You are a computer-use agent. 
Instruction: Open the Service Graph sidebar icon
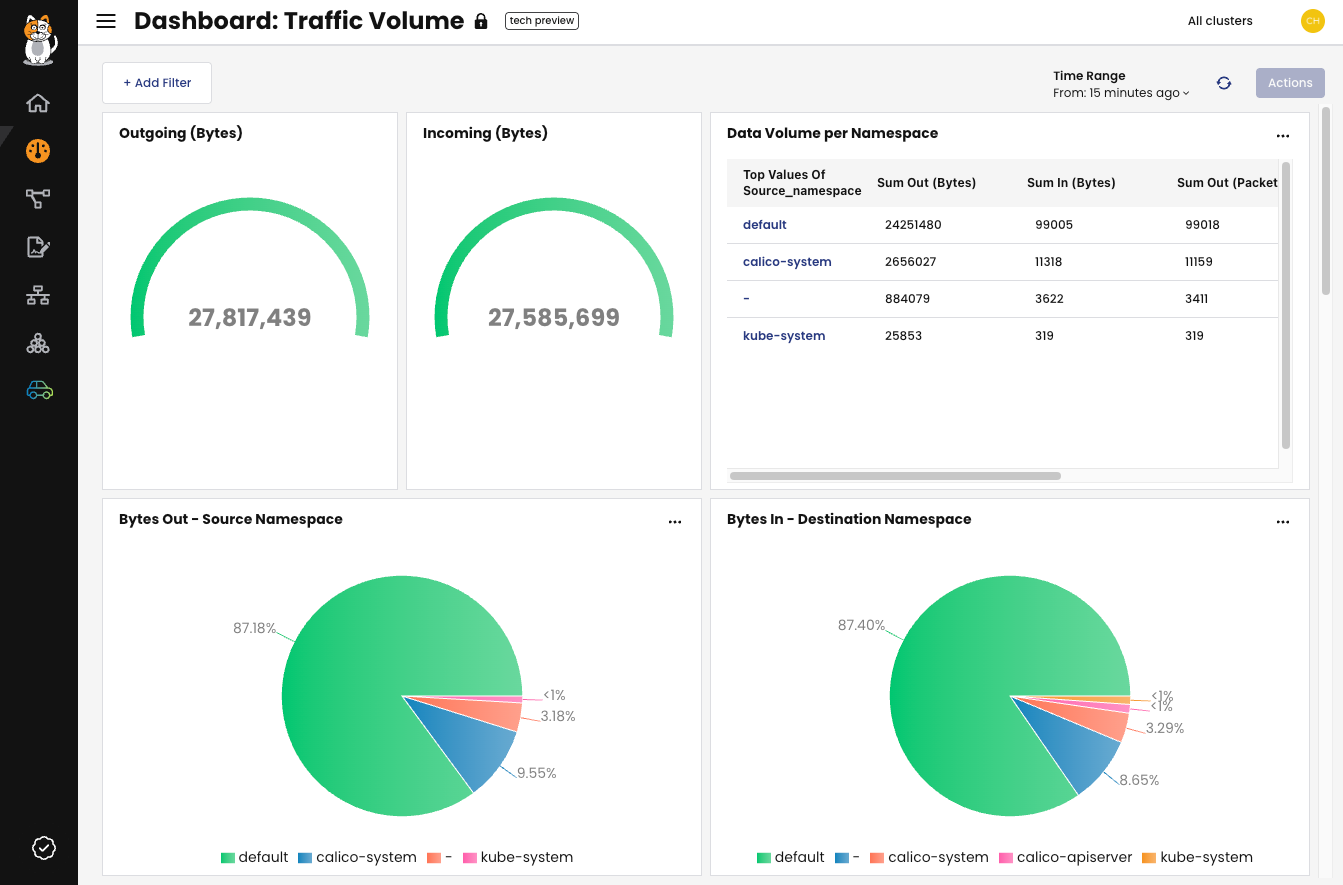38,198
